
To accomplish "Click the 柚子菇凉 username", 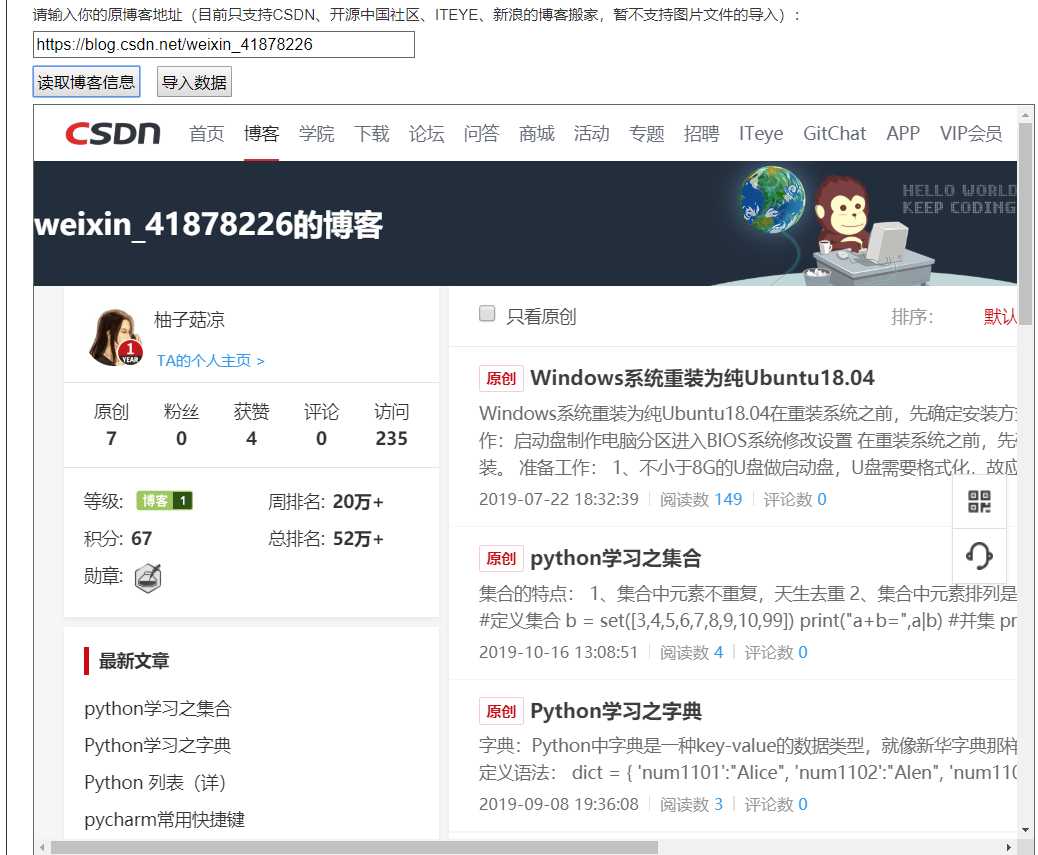I will pos(189,320).
